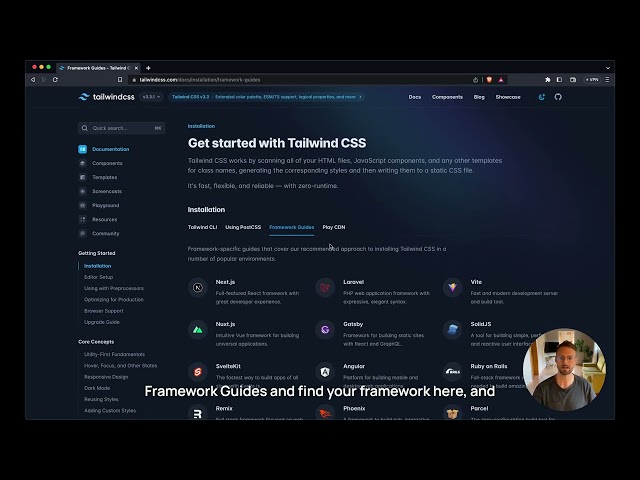Viewport: 640px width, 480px height.
Task: Expand the tab list chevron
Action: pyautogui.click(x=608, y=68)
